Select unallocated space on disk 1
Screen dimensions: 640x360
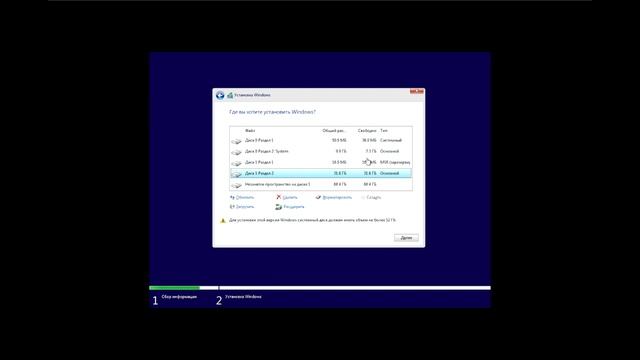[321, 184]
